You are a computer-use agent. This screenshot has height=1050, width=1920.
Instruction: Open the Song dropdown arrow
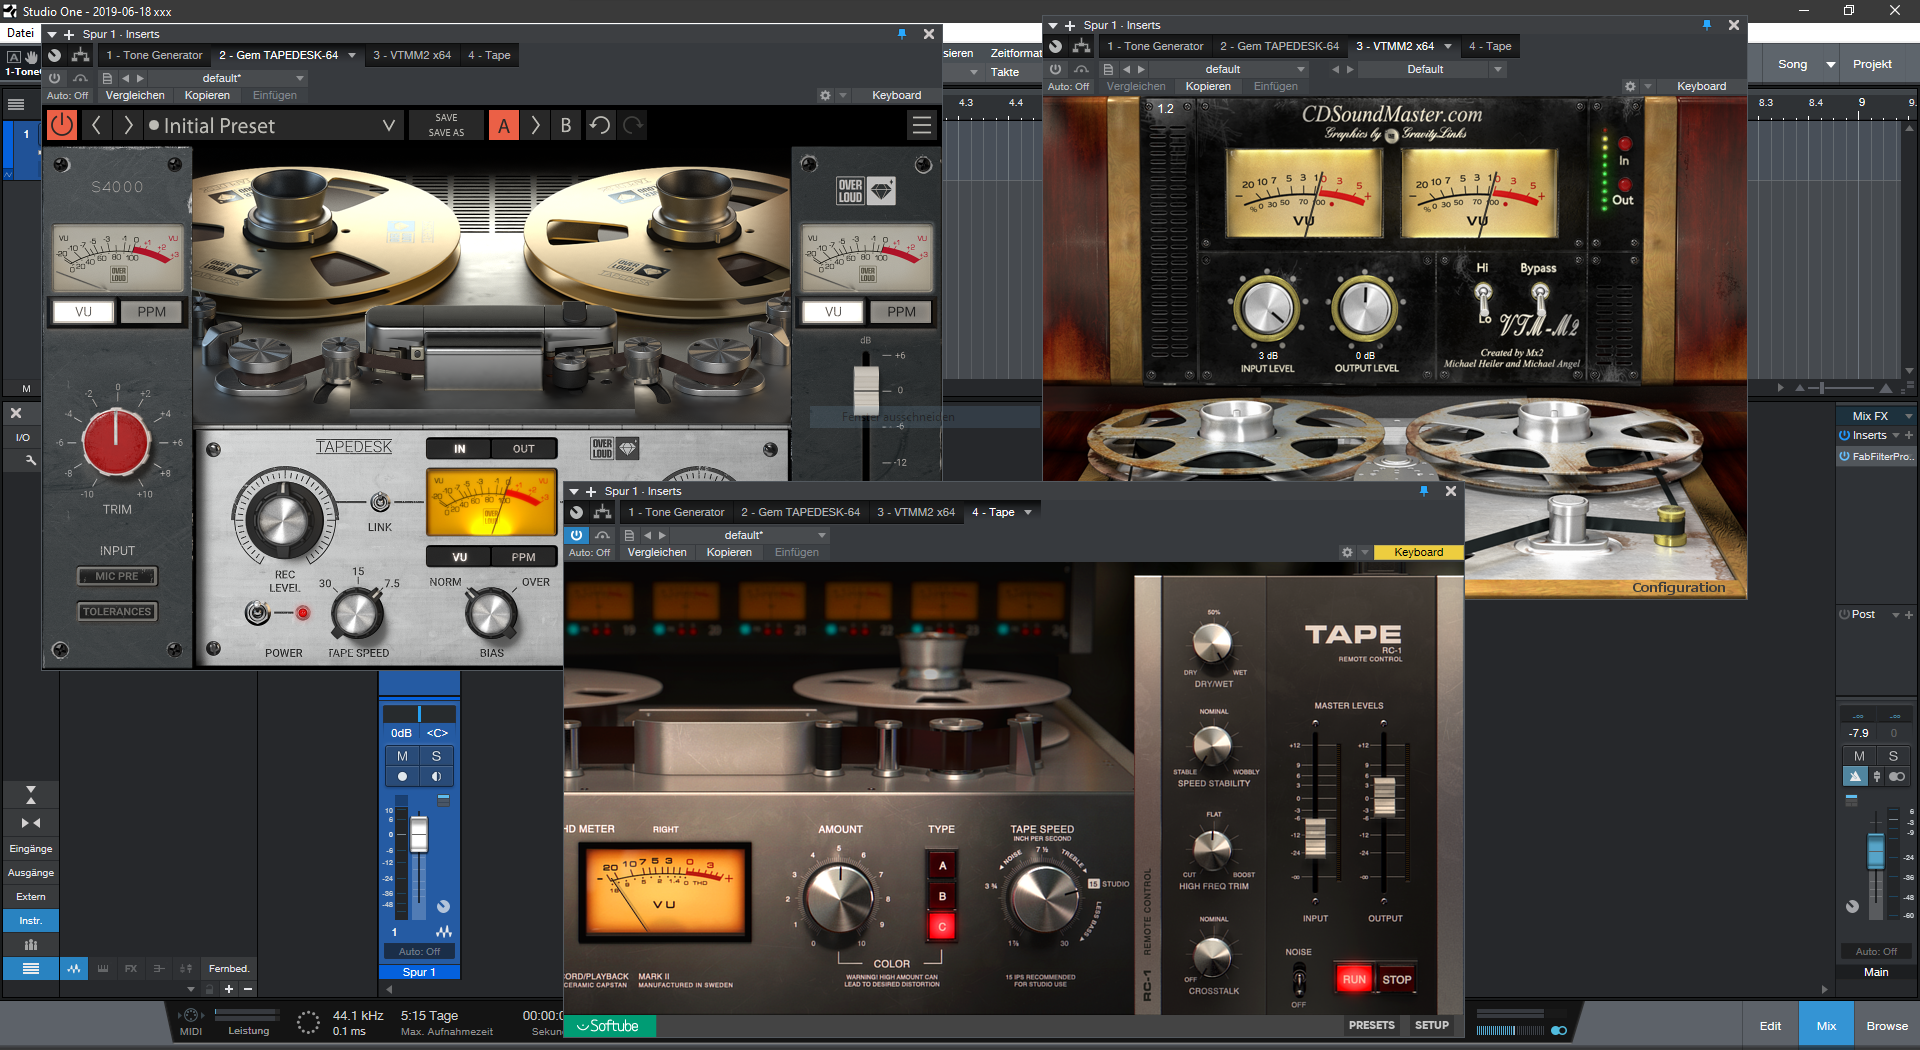(x=1830, y=65)
